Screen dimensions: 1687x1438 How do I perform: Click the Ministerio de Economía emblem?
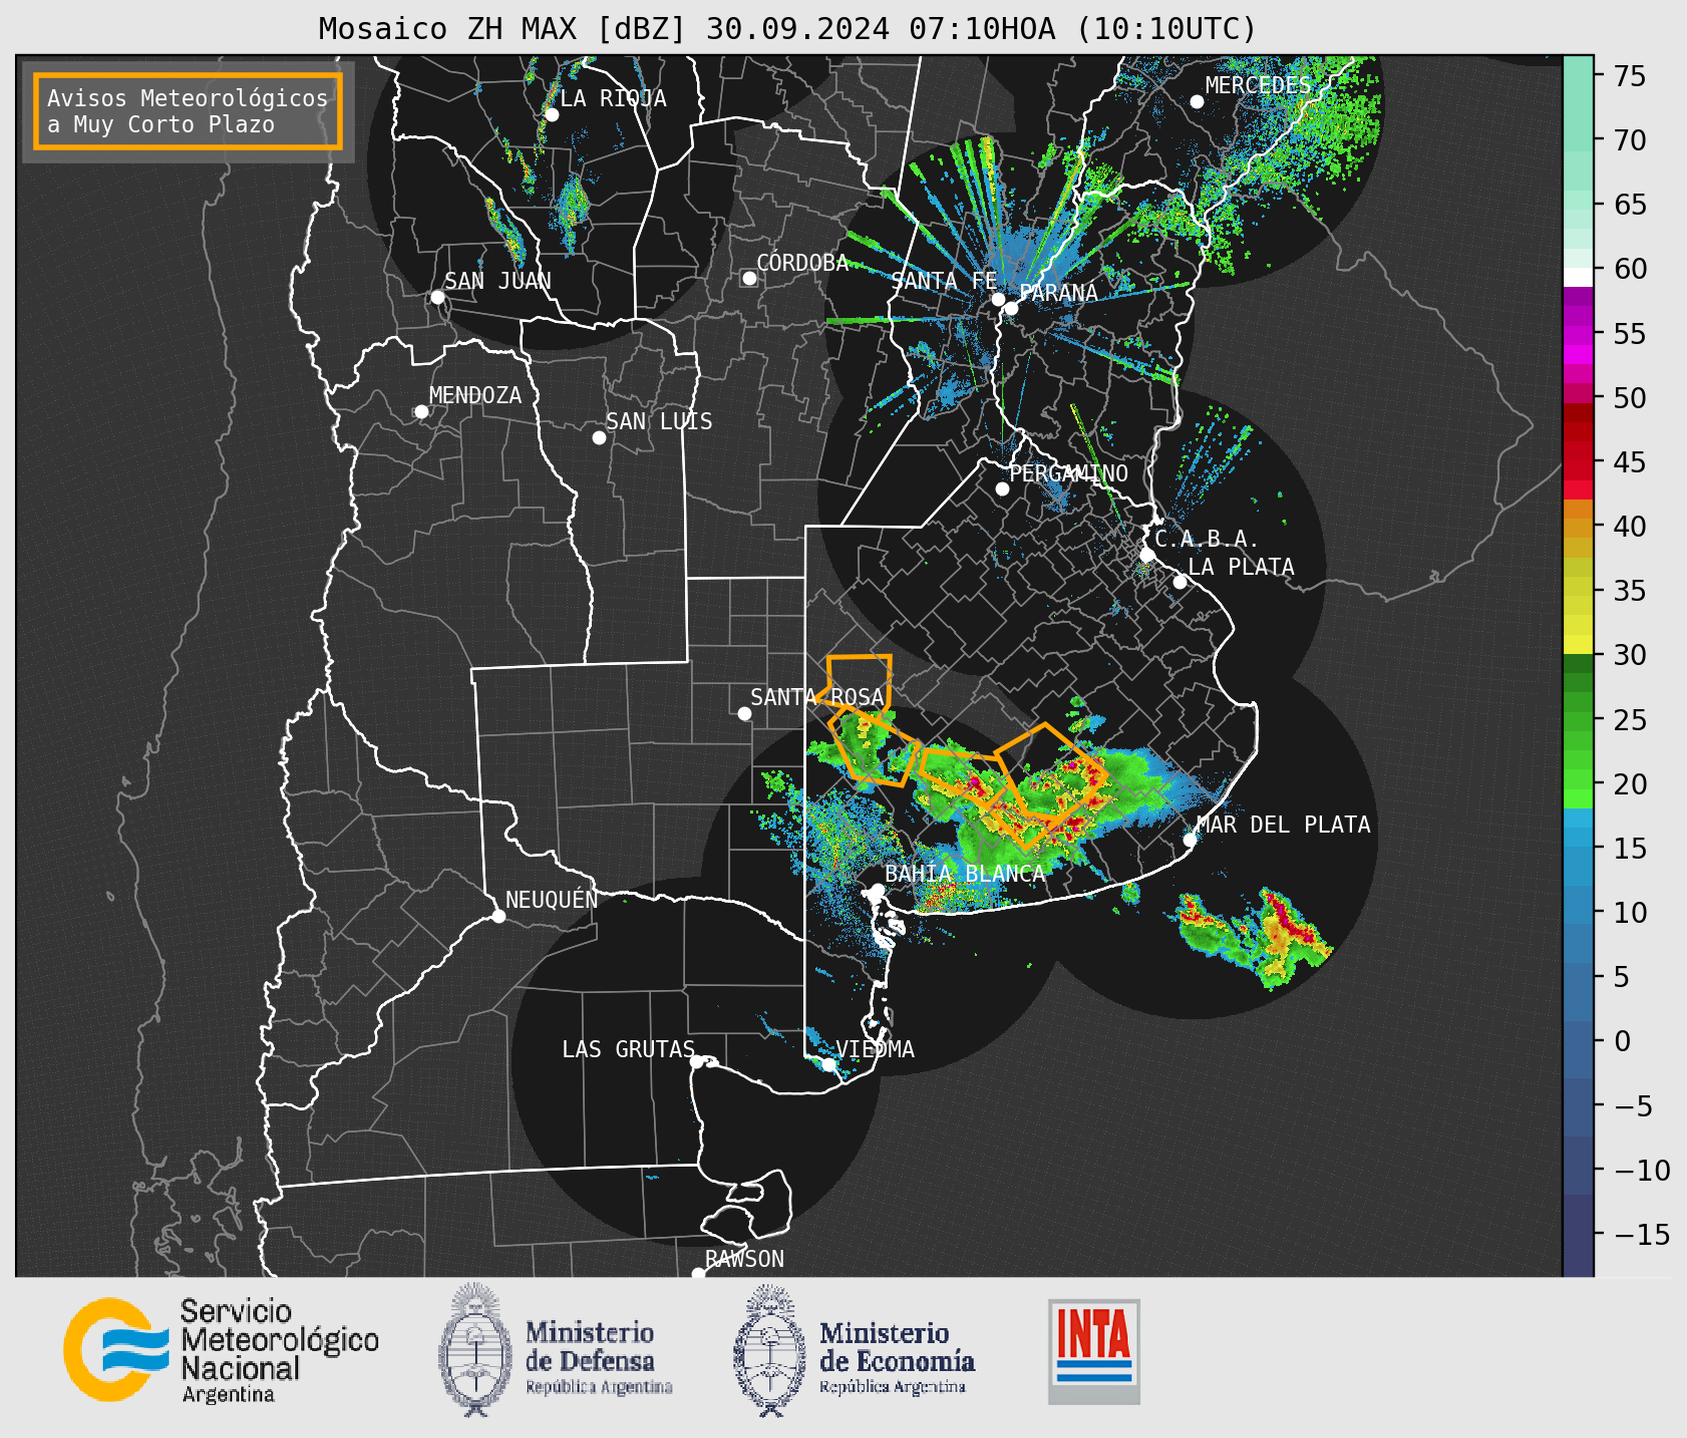click(768, 1350)
